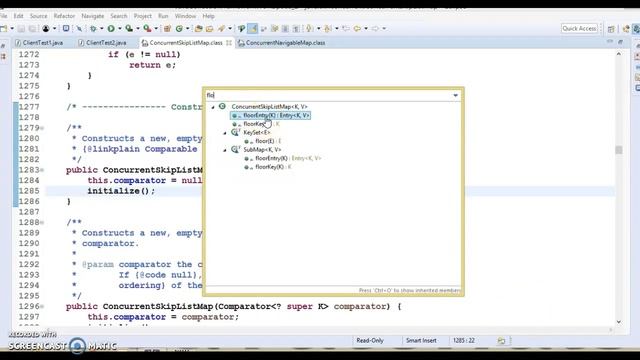Click the Debug bug icon in toolbar

click(93, 29)
